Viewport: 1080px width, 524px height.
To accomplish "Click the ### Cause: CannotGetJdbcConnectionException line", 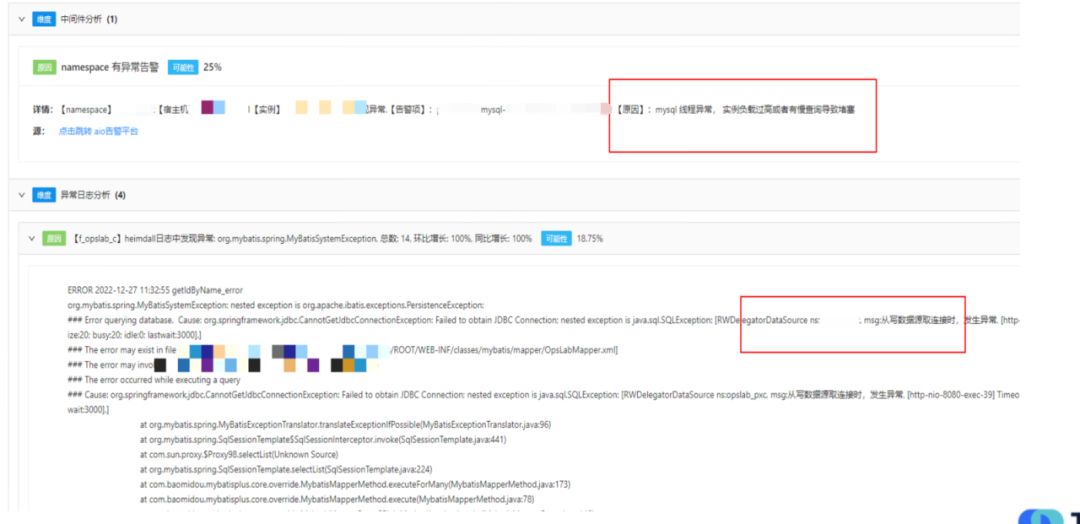I will pyautogui.click(x=543, y=395).
